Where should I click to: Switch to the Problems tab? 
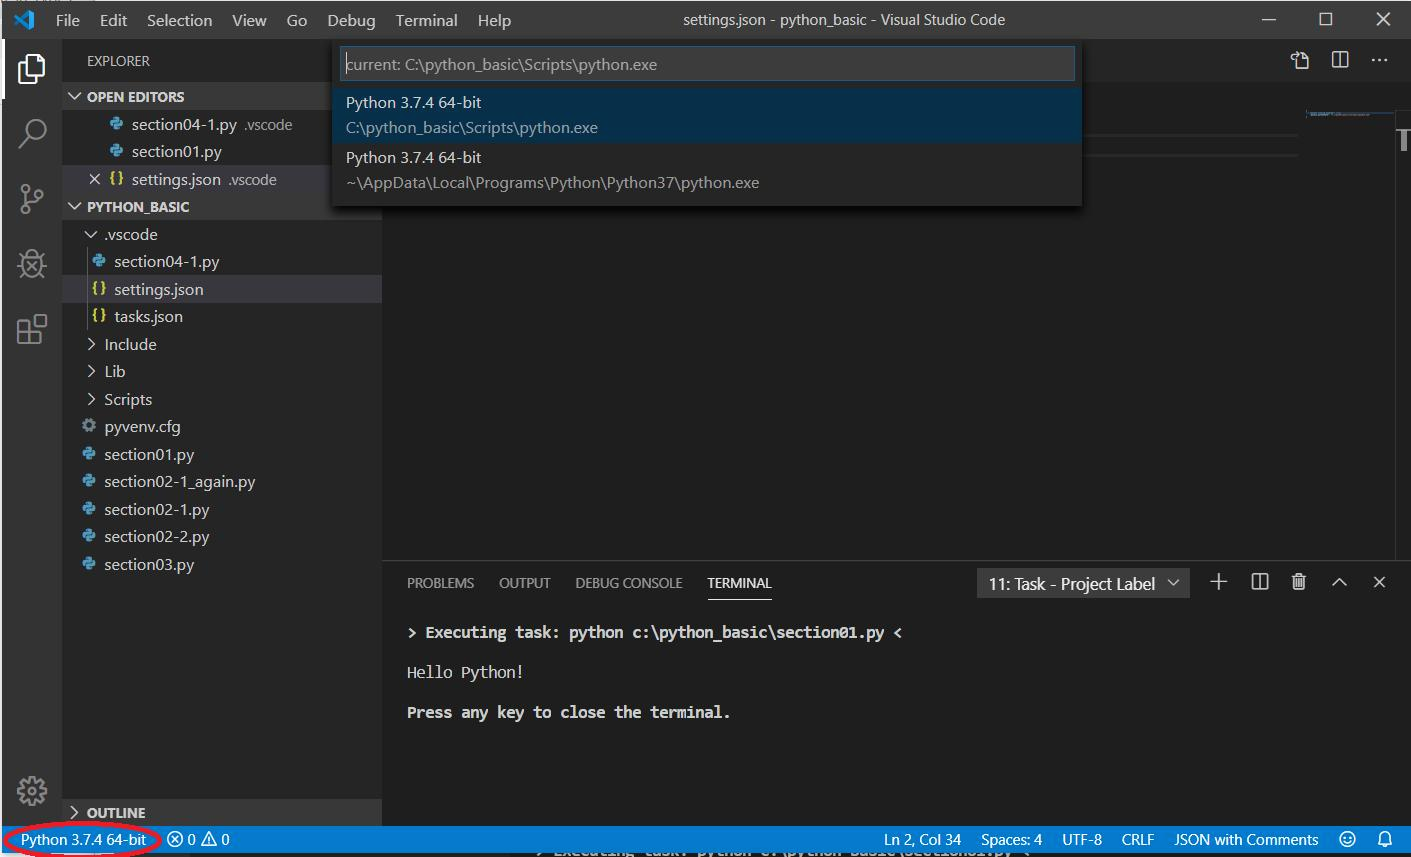coord(440,583)
